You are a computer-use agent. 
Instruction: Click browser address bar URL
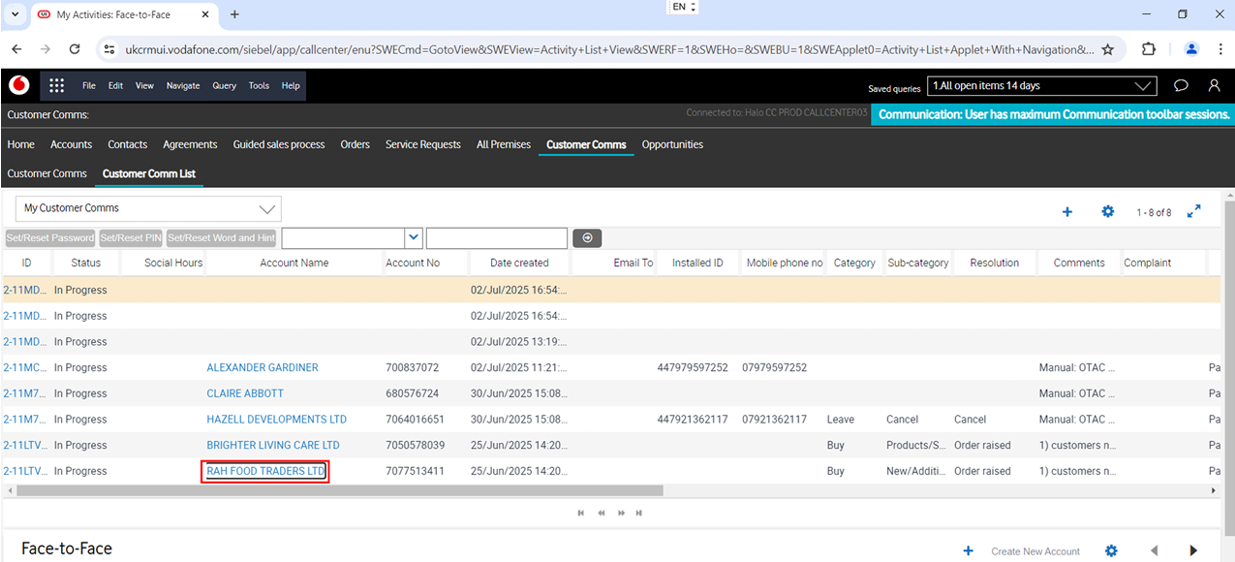(x=609, y=49)
